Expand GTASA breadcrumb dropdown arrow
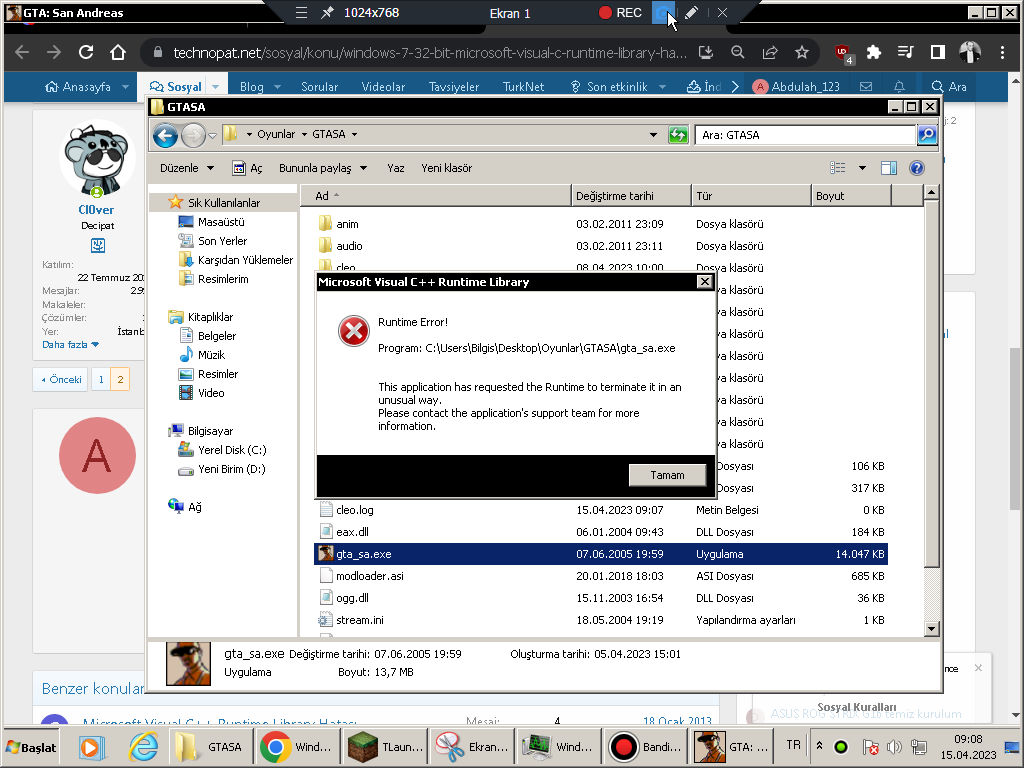The width and height of the screenshot is (1024, 768). tap(354, 135)
